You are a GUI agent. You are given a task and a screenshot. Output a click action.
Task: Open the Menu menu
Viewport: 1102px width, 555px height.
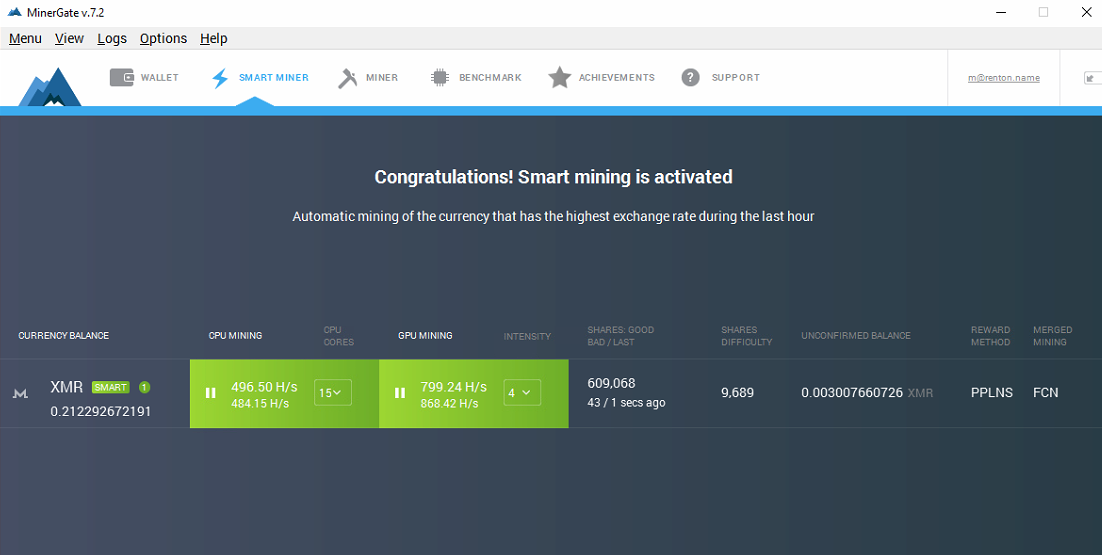tap(25, 39)
